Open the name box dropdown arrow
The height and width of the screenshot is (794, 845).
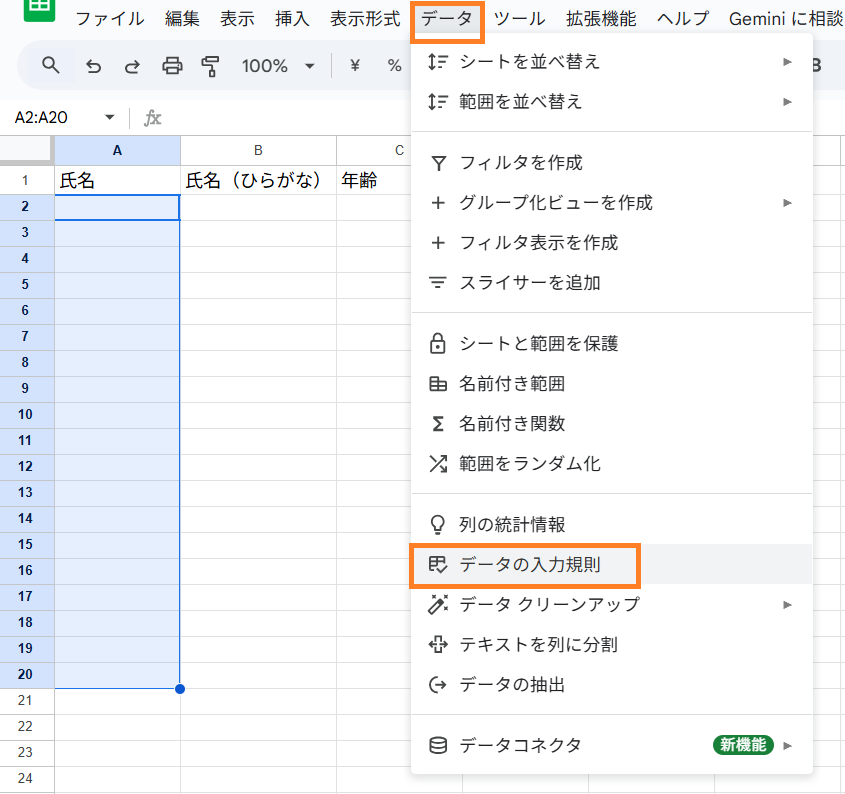[x=109, y=118]
